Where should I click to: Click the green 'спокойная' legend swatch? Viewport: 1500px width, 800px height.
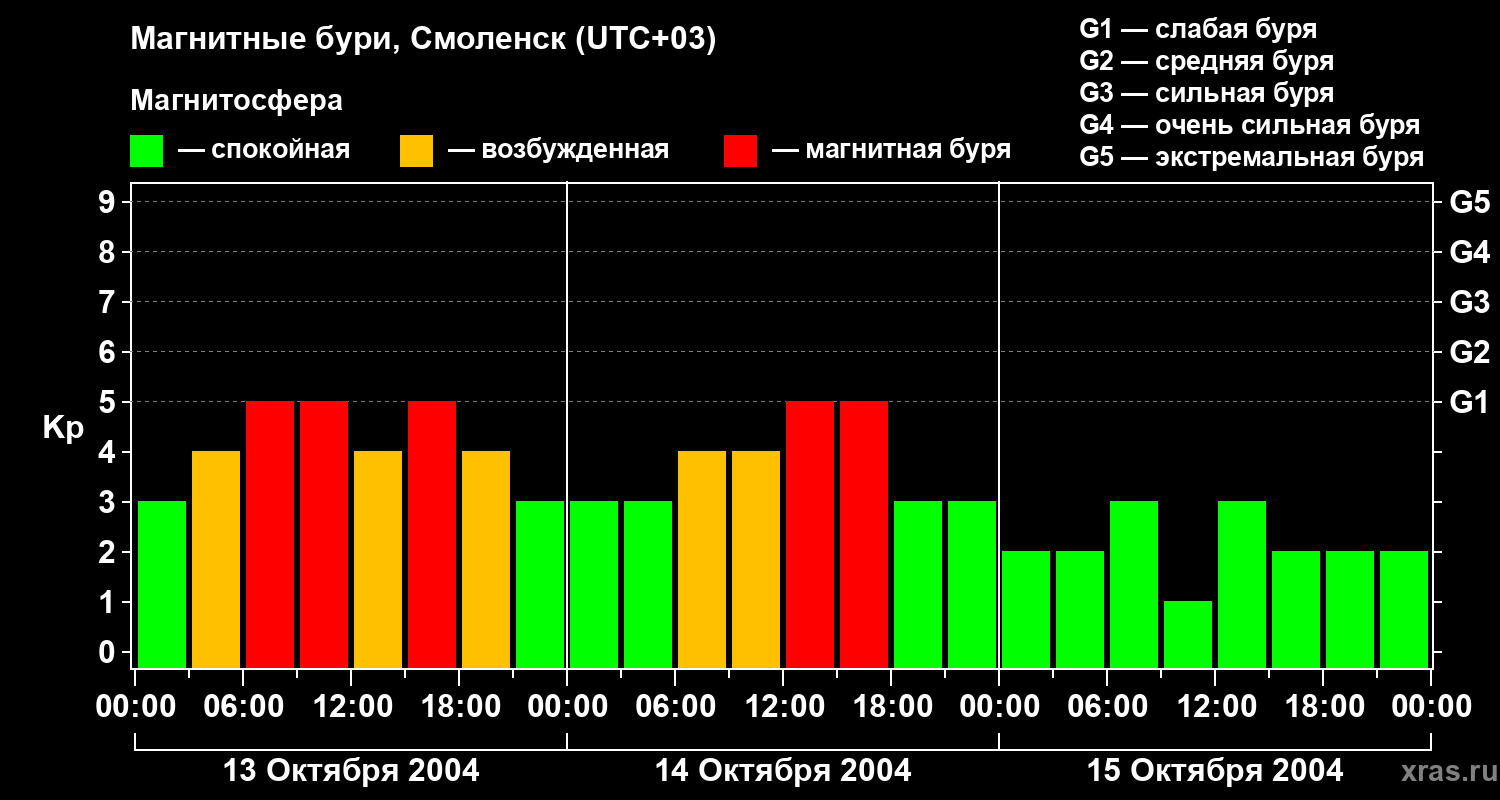click(147, 151)
